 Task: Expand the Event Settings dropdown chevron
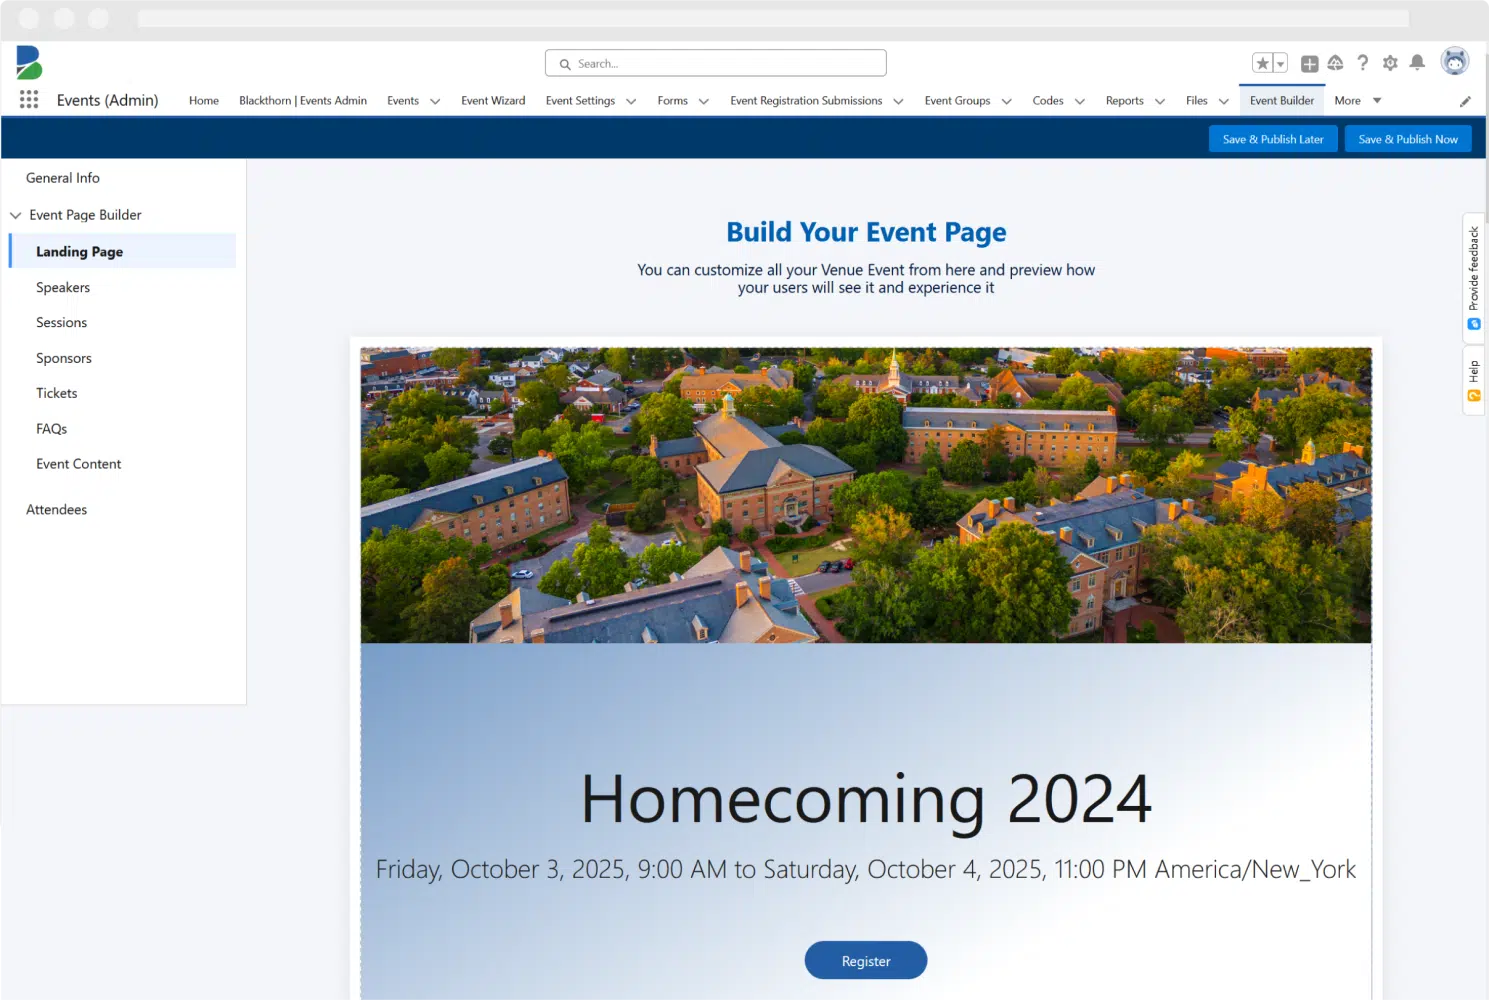(631, 101)
